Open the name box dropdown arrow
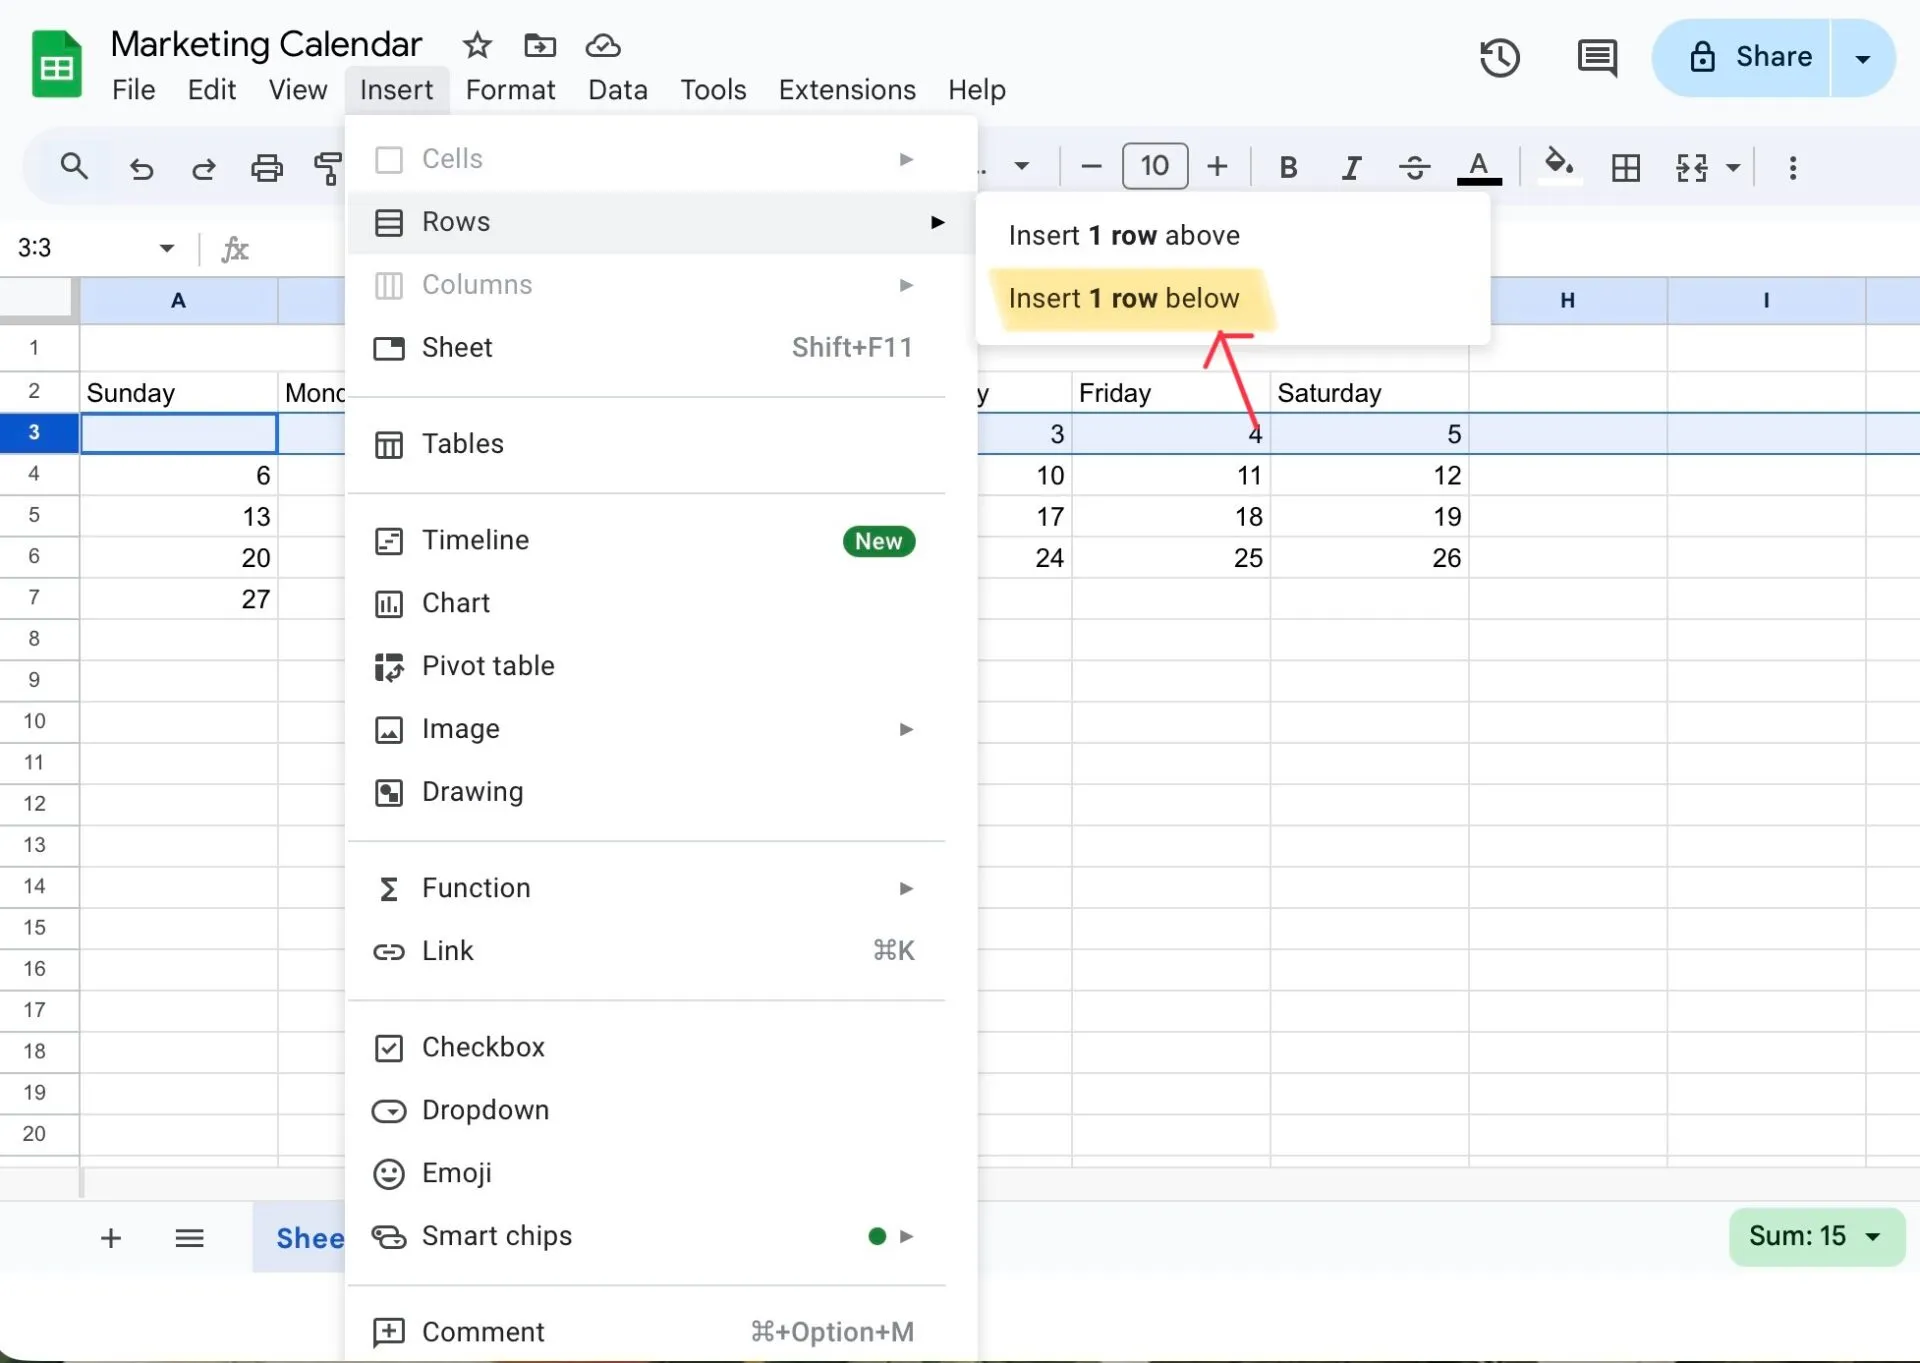This screenshot has height=1363, width=1920. pyautogui.click(x=166, y=248)
